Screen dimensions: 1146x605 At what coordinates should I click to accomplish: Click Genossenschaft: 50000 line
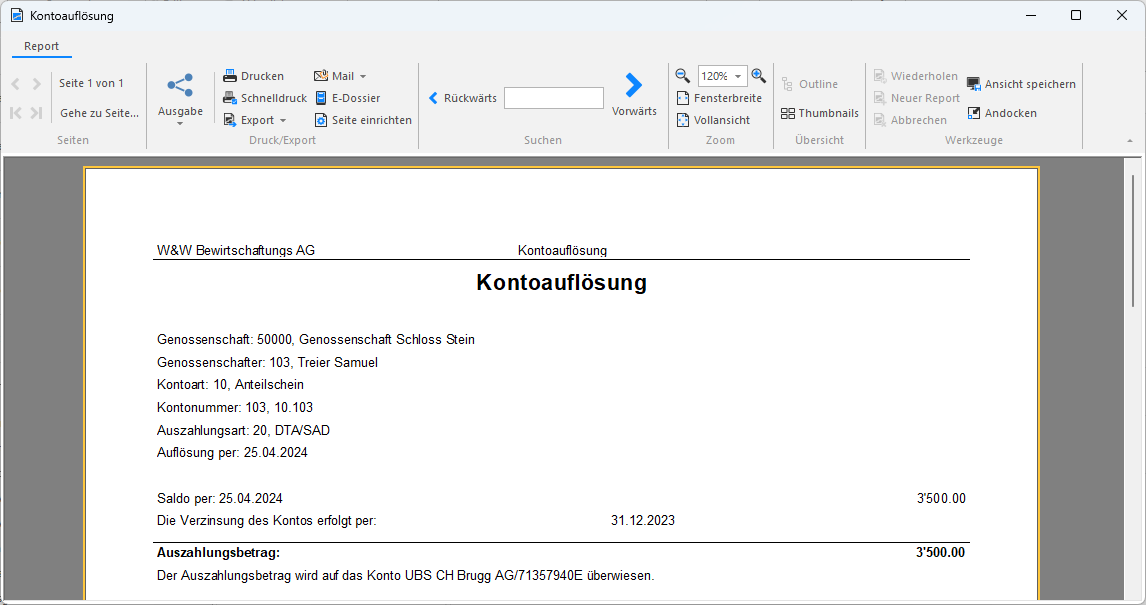pos(316,339)
